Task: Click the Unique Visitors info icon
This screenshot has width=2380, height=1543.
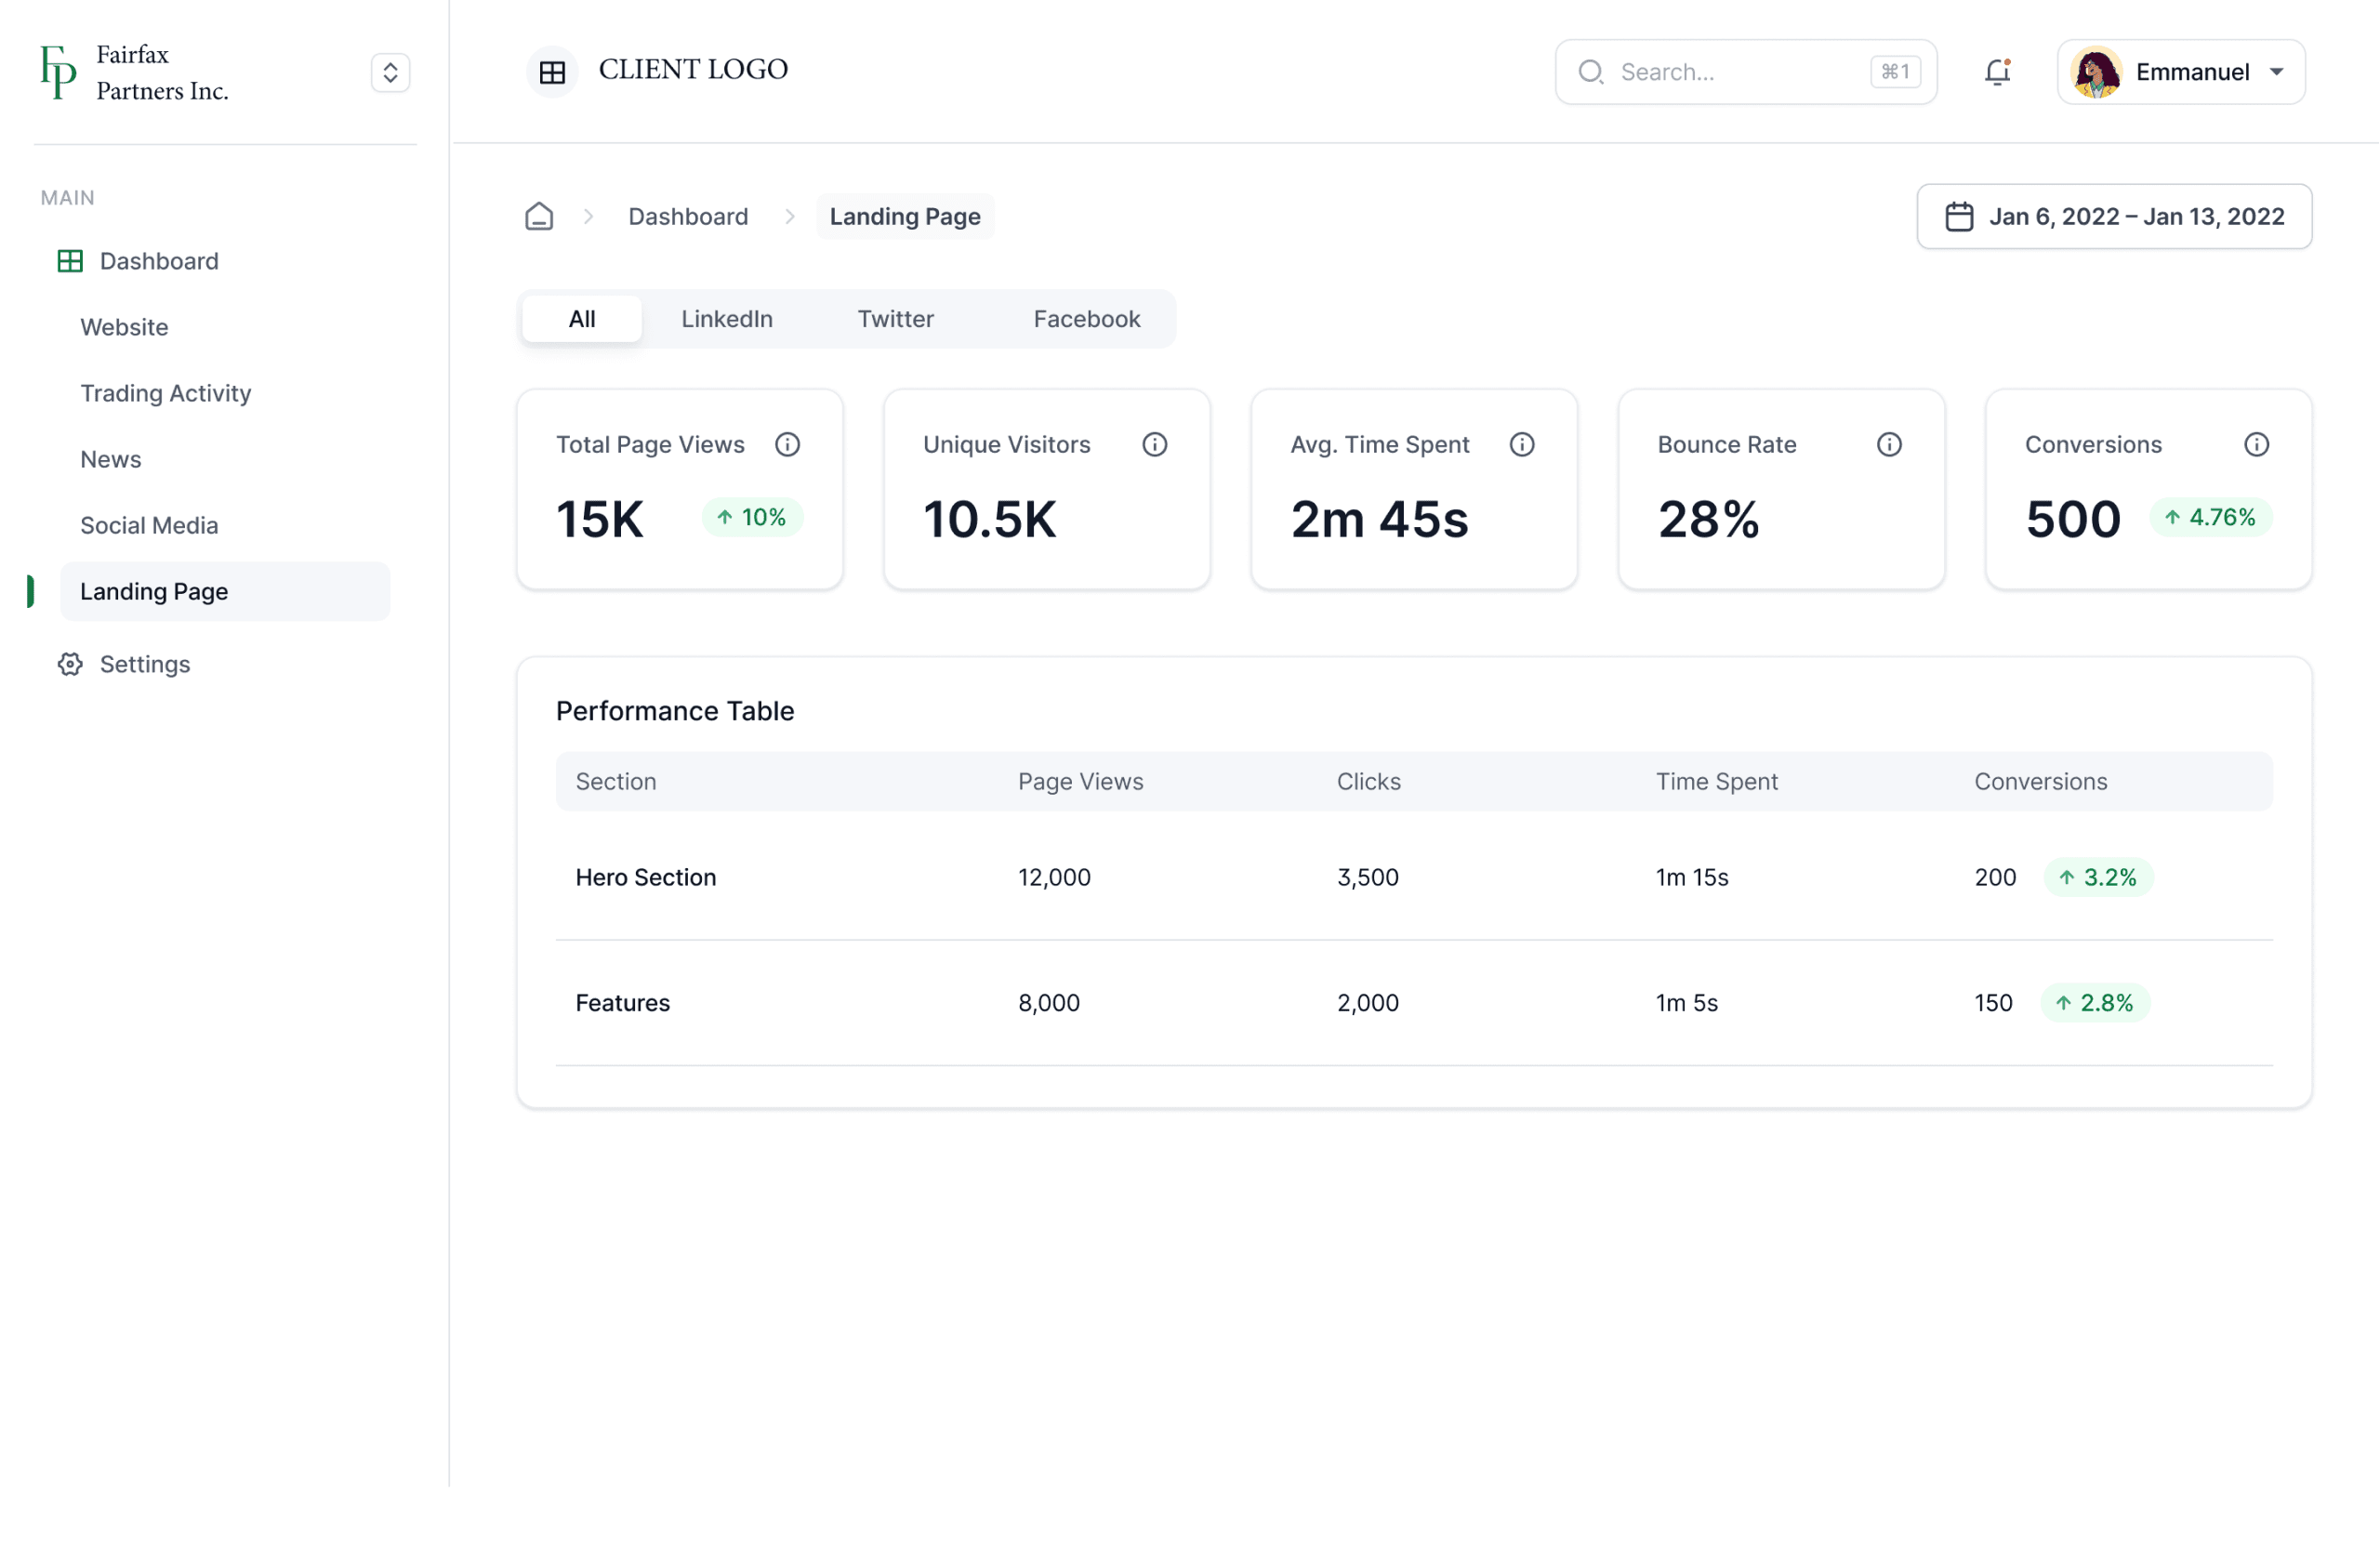Action: [1155, 445]
